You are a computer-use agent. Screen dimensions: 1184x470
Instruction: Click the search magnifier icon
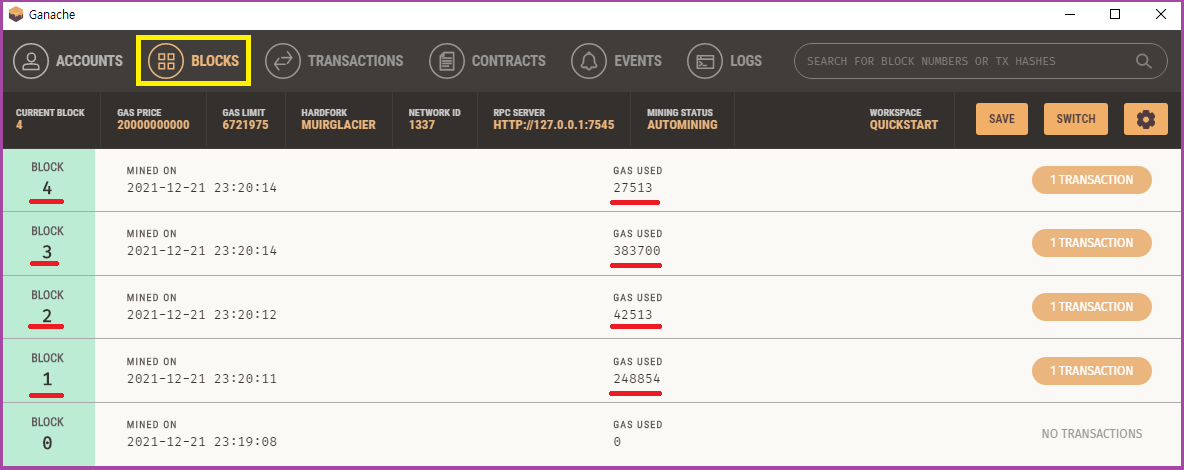1143,61
